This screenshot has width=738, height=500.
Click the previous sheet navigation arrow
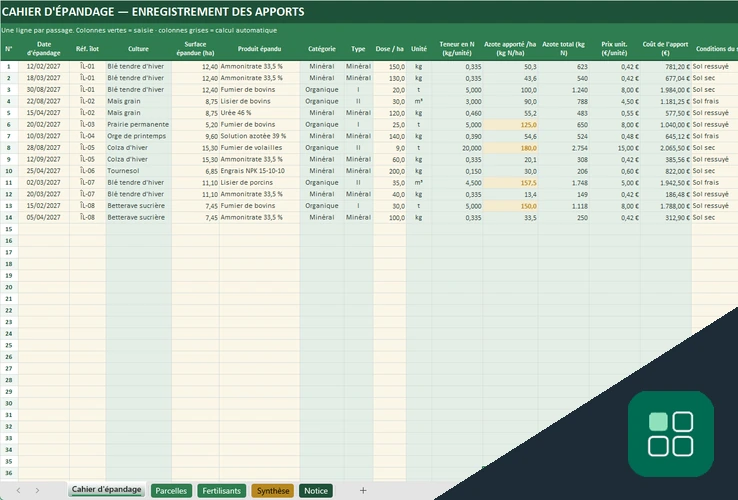18,491
